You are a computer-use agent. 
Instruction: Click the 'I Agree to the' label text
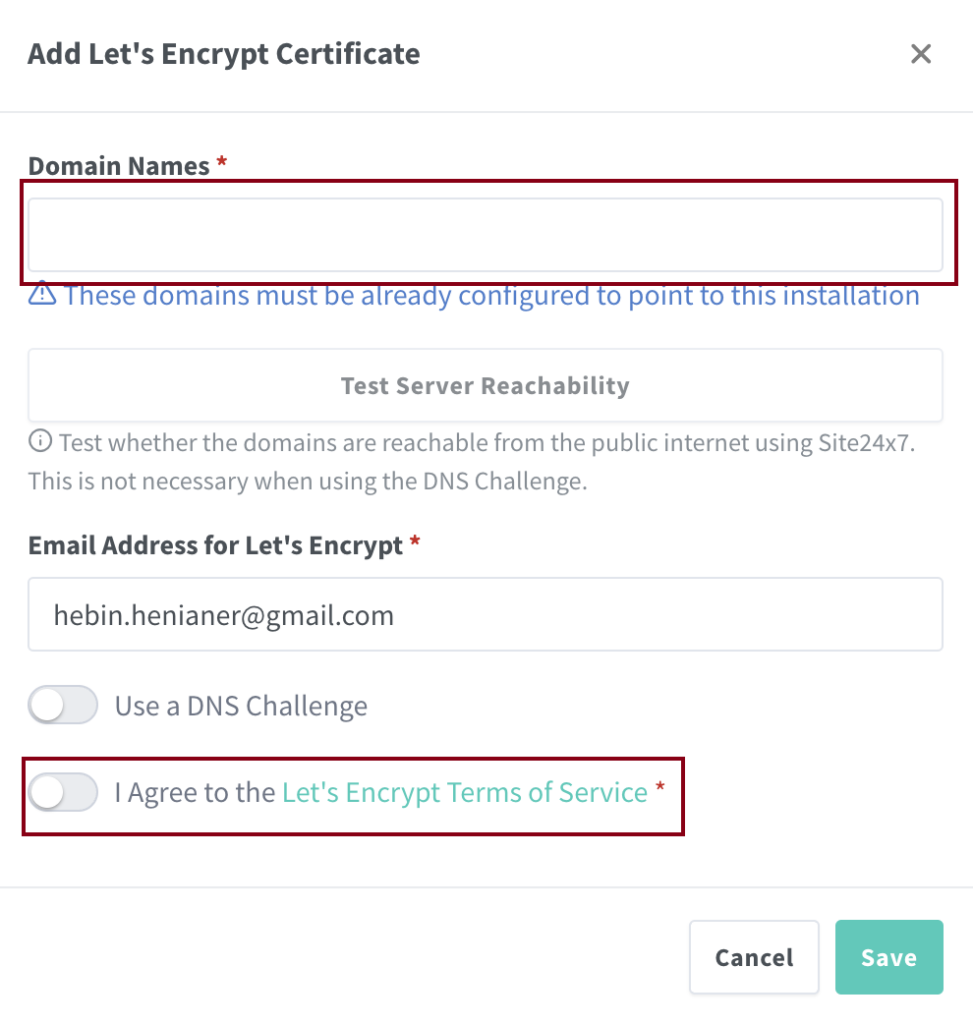pyautogui.click(x=195, y=793)
